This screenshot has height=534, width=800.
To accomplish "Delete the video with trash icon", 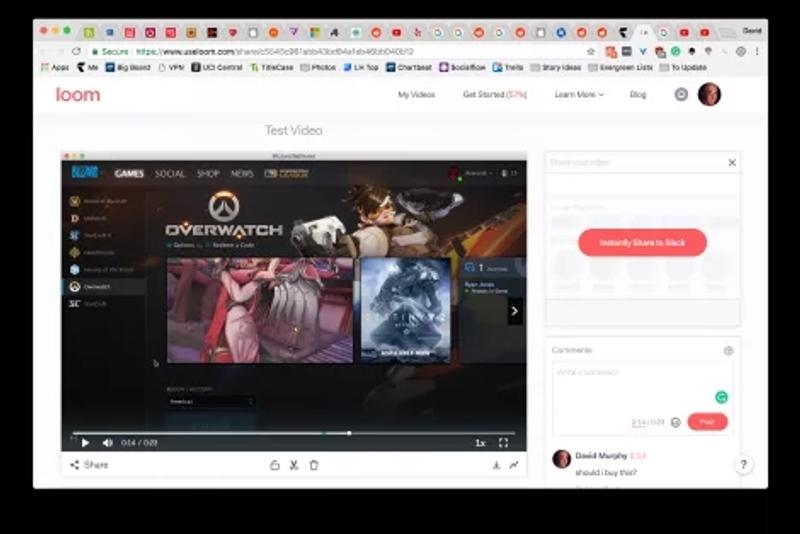I will pyautogui.click(x=314, y=465).
